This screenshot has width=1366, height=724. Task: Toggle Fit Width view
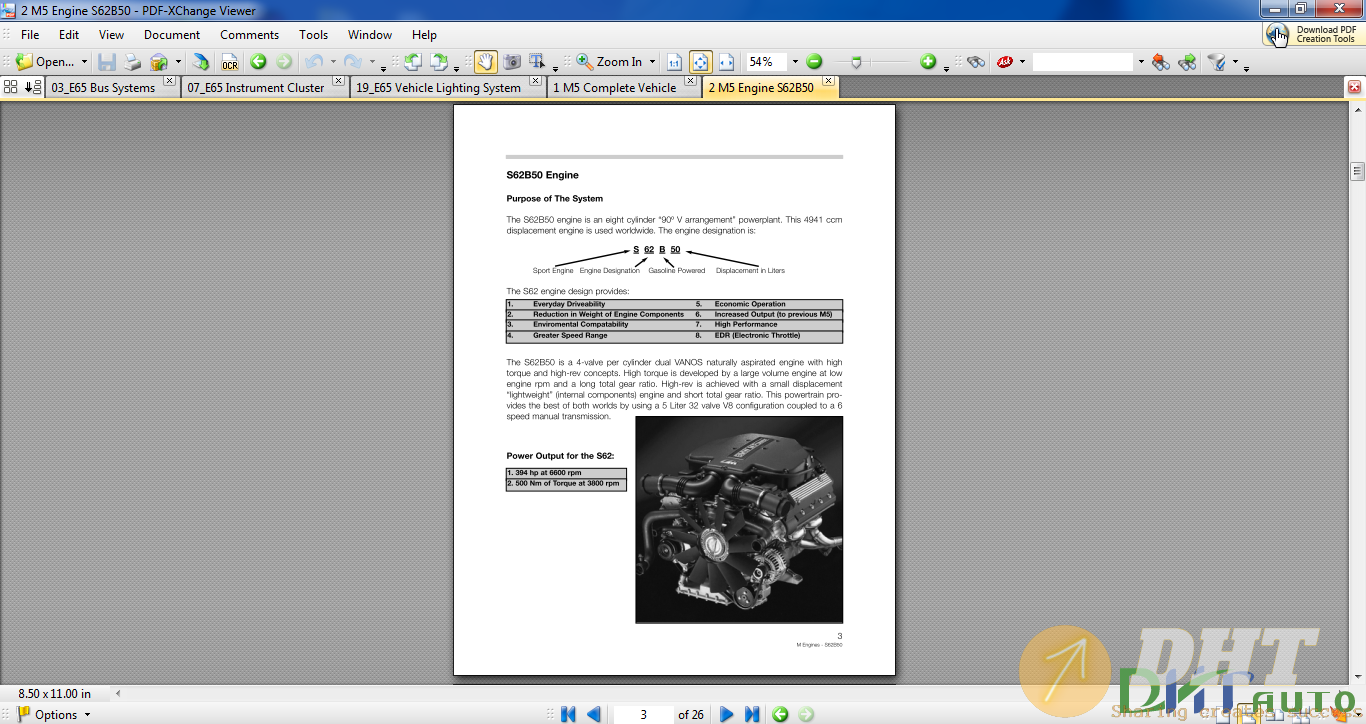point(726,62)
